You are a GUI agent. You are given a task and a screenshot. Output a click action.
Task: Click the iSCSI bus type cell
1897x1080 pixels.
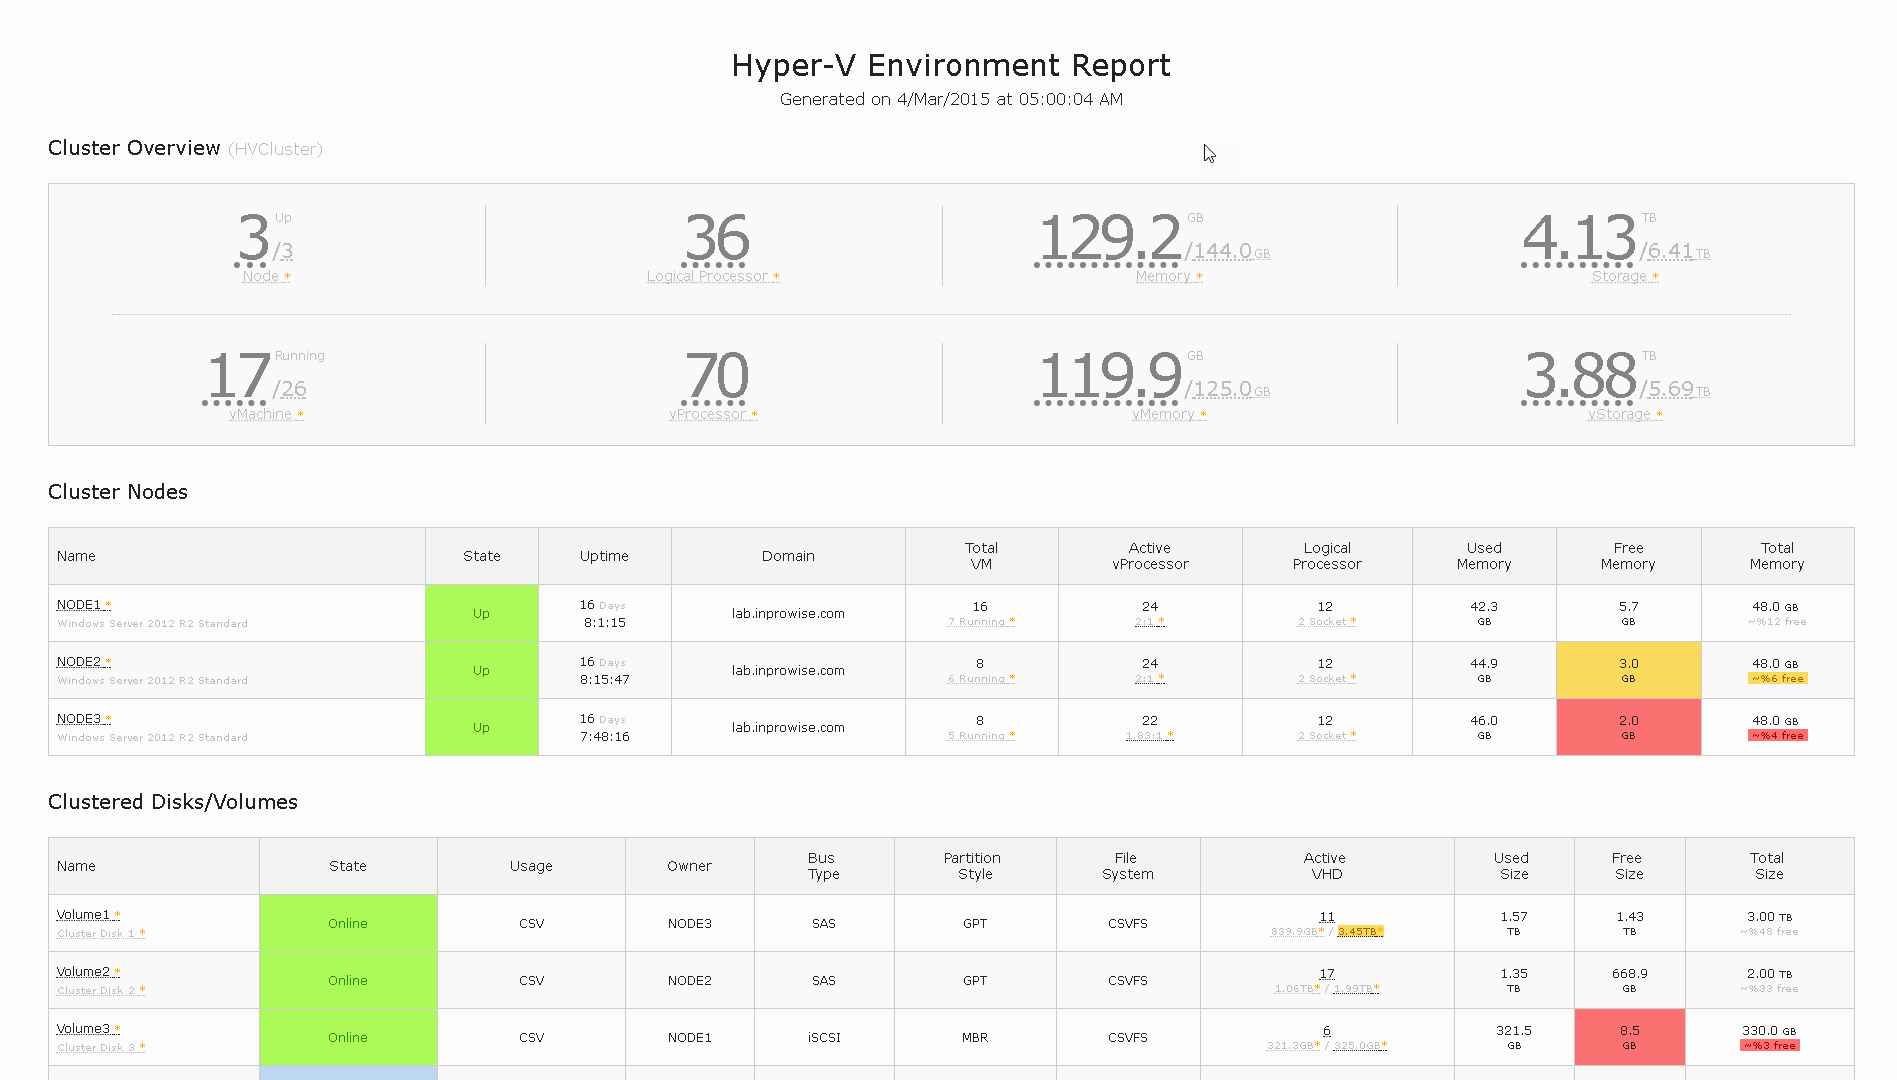824,1037
